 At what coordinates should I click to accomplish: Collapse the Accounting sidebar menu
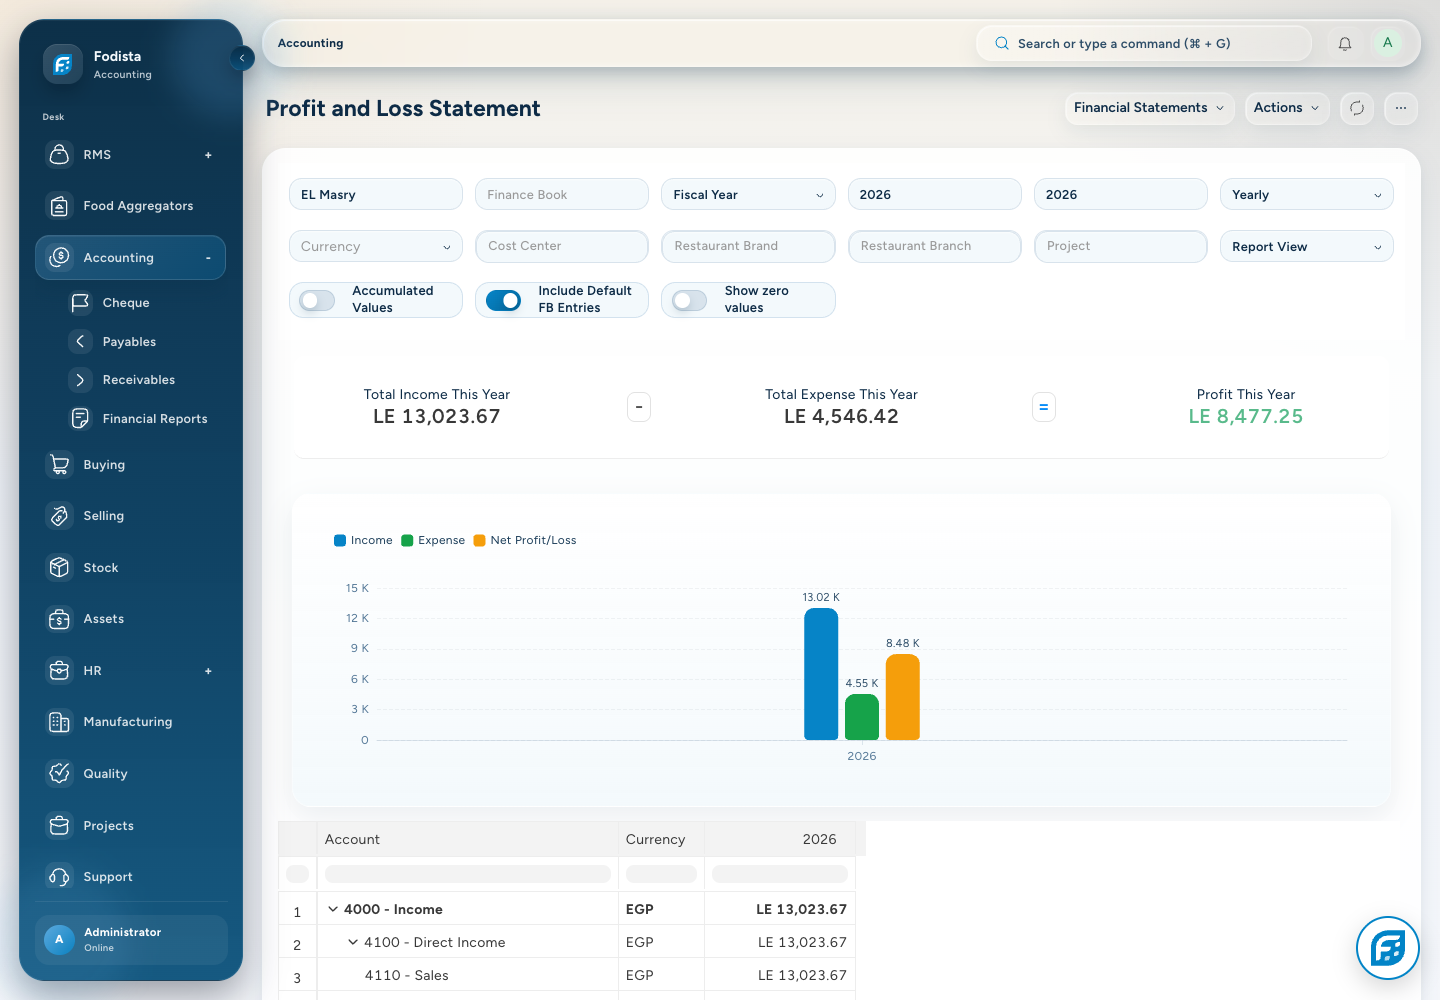(x=208, y=258)
